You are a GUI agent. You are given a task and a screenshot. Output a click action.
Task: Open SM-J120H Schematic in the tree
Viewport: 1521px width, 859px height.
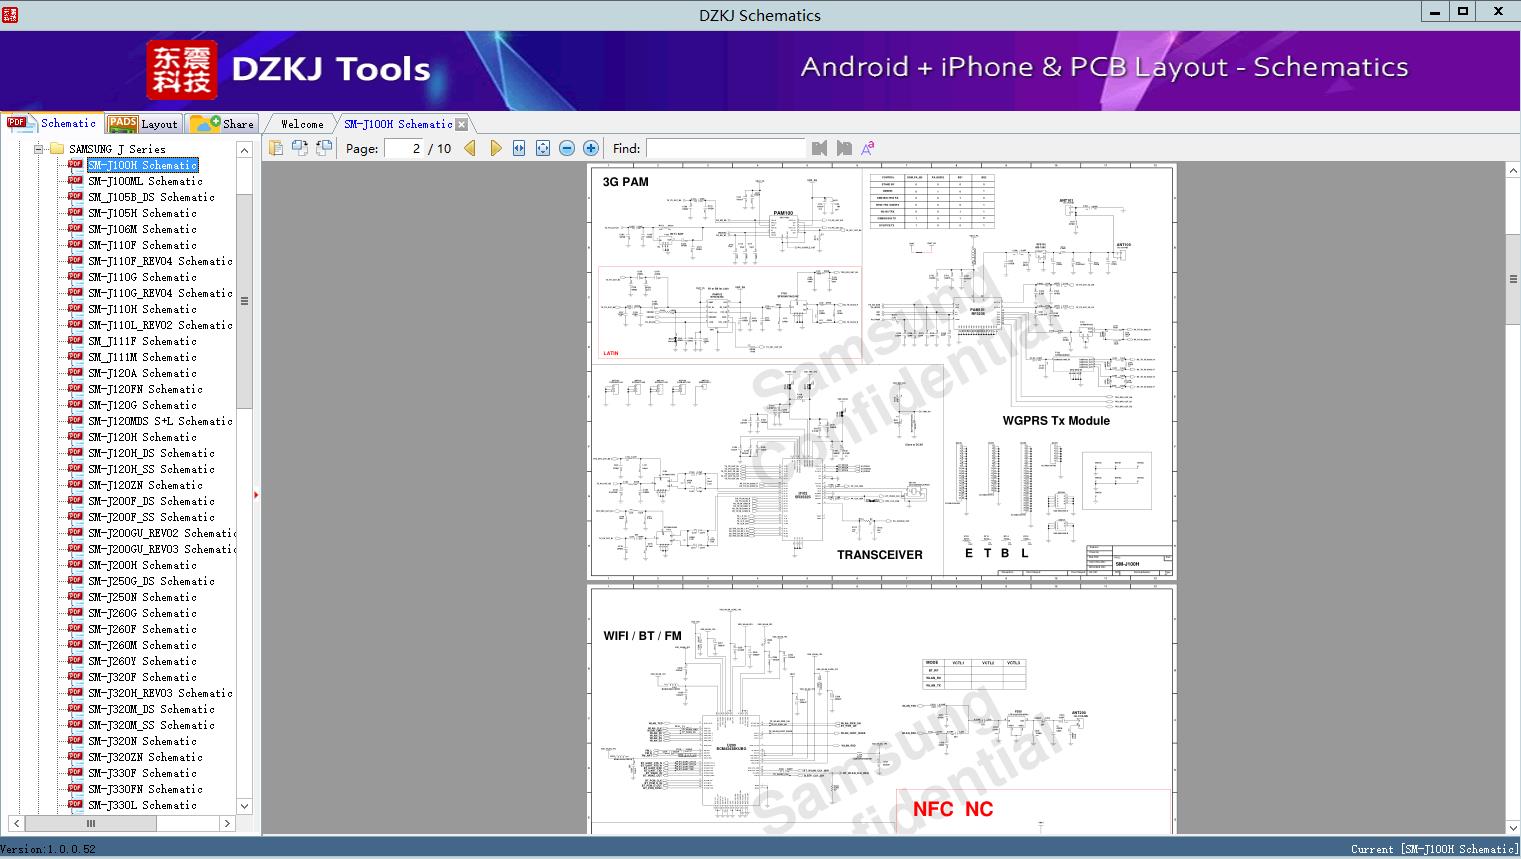click(142, 437)
